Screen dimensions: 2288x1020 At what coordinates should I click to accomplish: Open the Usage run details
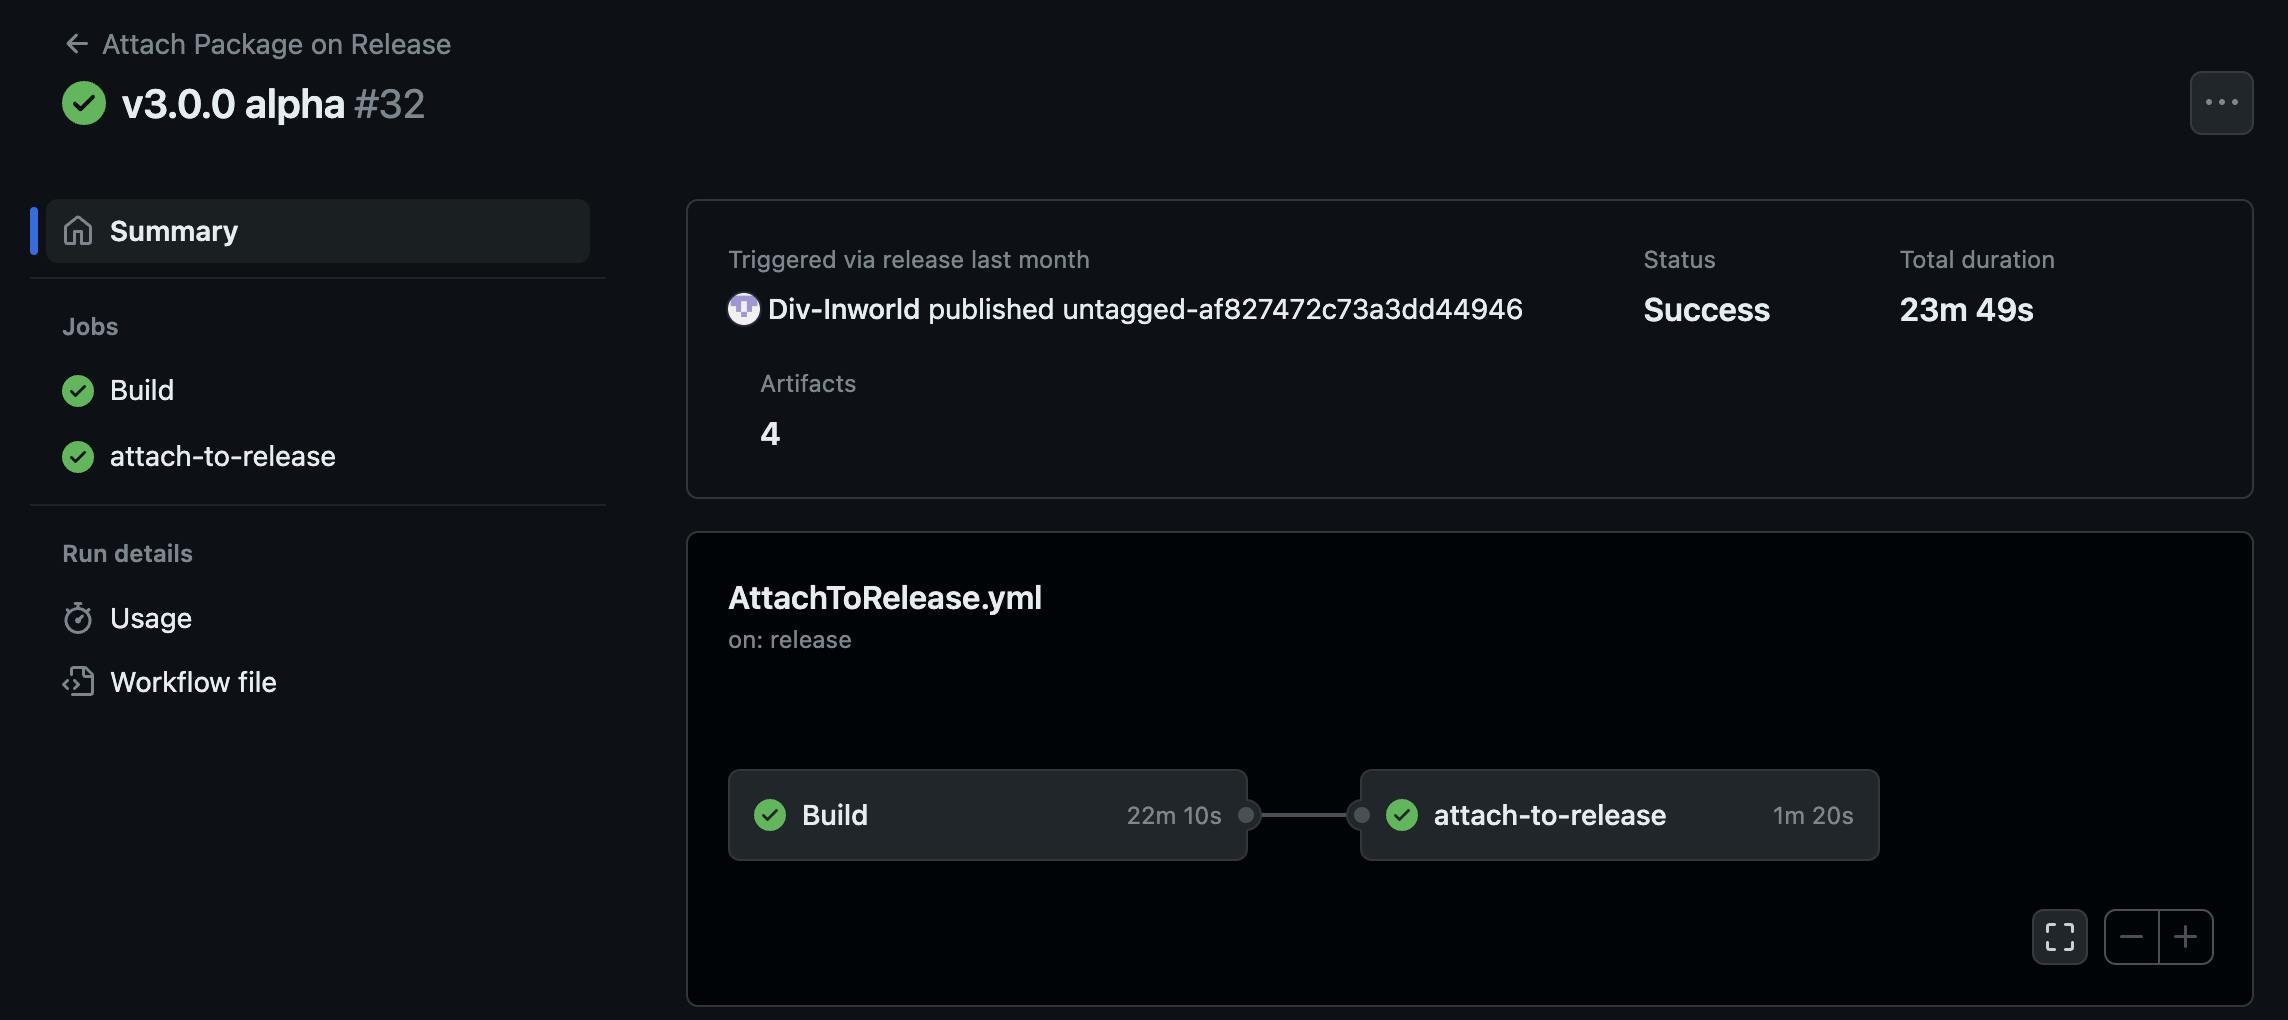151,618
